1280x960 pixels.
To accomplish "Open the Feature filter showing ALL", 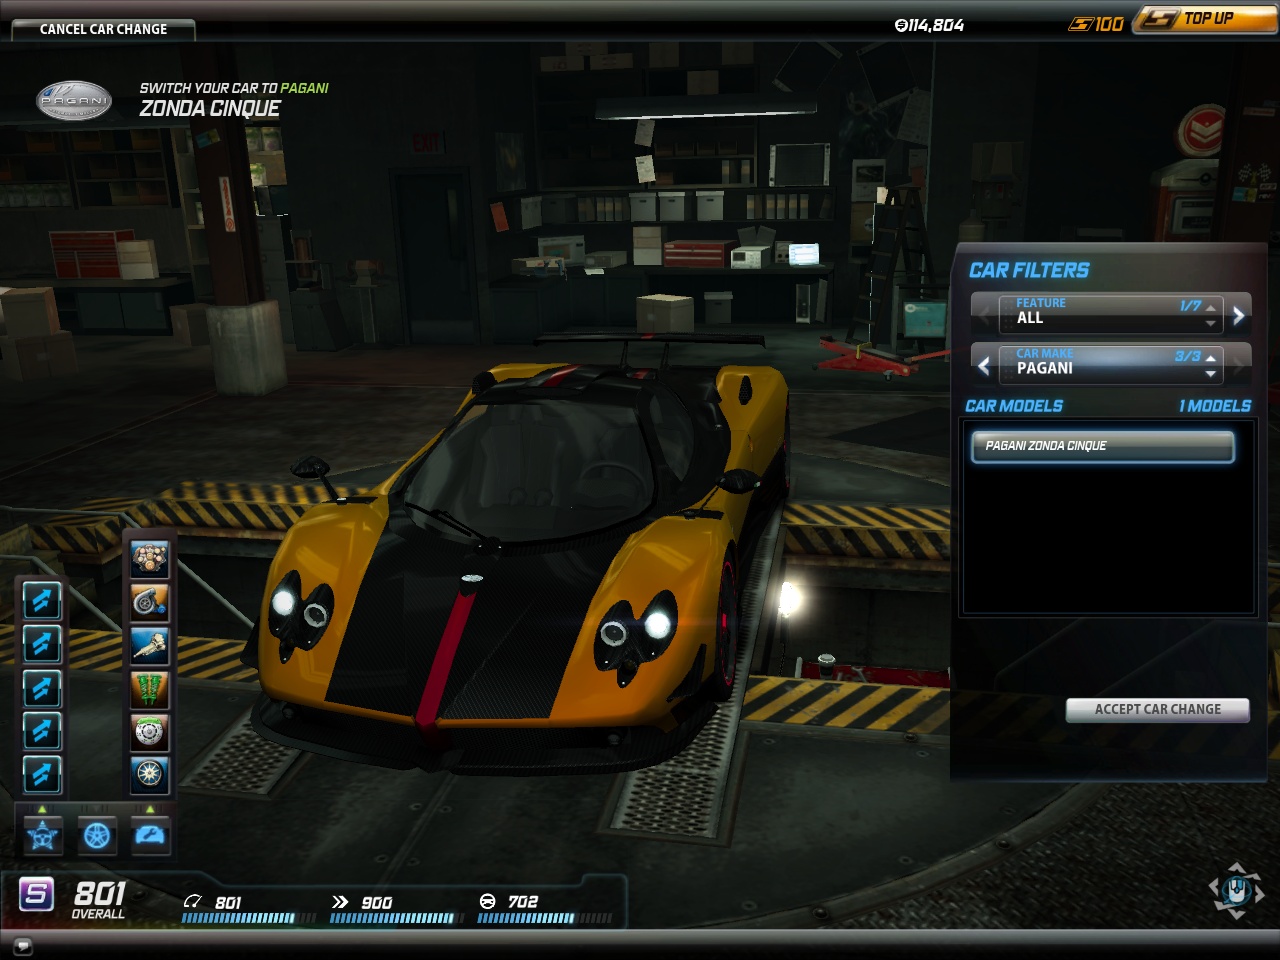I will pos(1111,314).
